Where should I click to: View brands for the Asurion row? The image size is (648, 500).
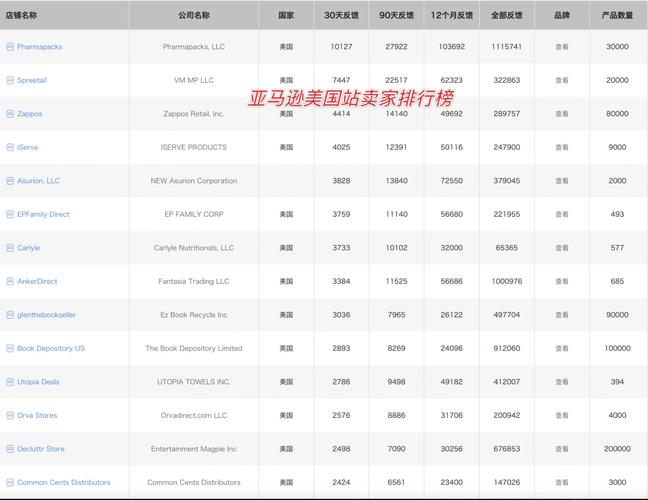(x=562, y=181)
